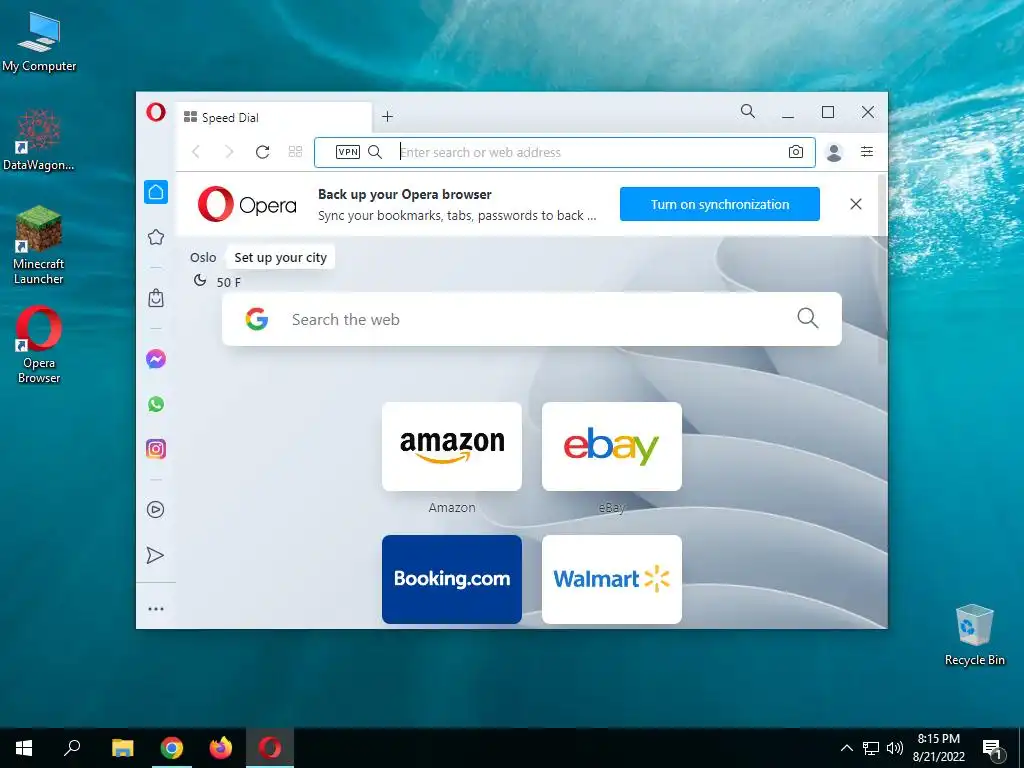
Task: Open Chrome from the taskbar
Action: pos(172,748)
